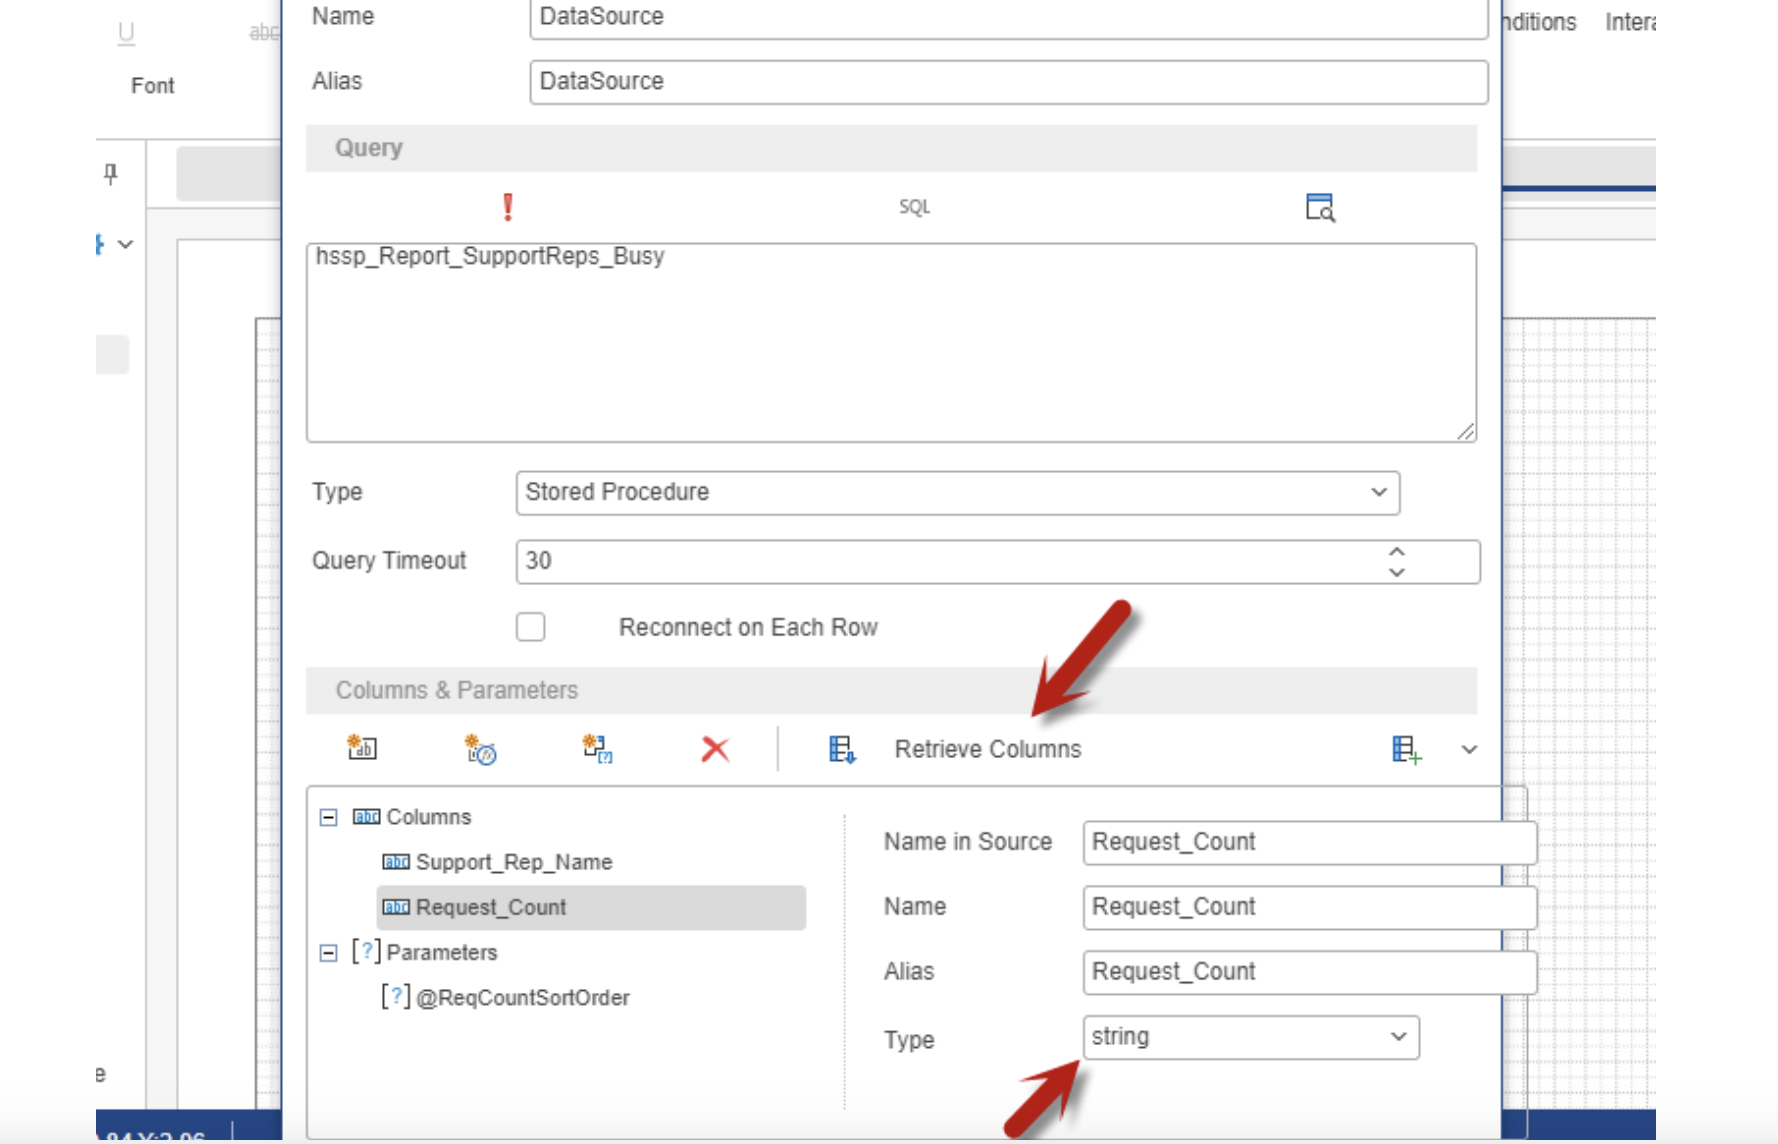This screenshot has width=1778, height=1144.
Task: Click the red exclamation Run query icon
Action: point(508,207)
